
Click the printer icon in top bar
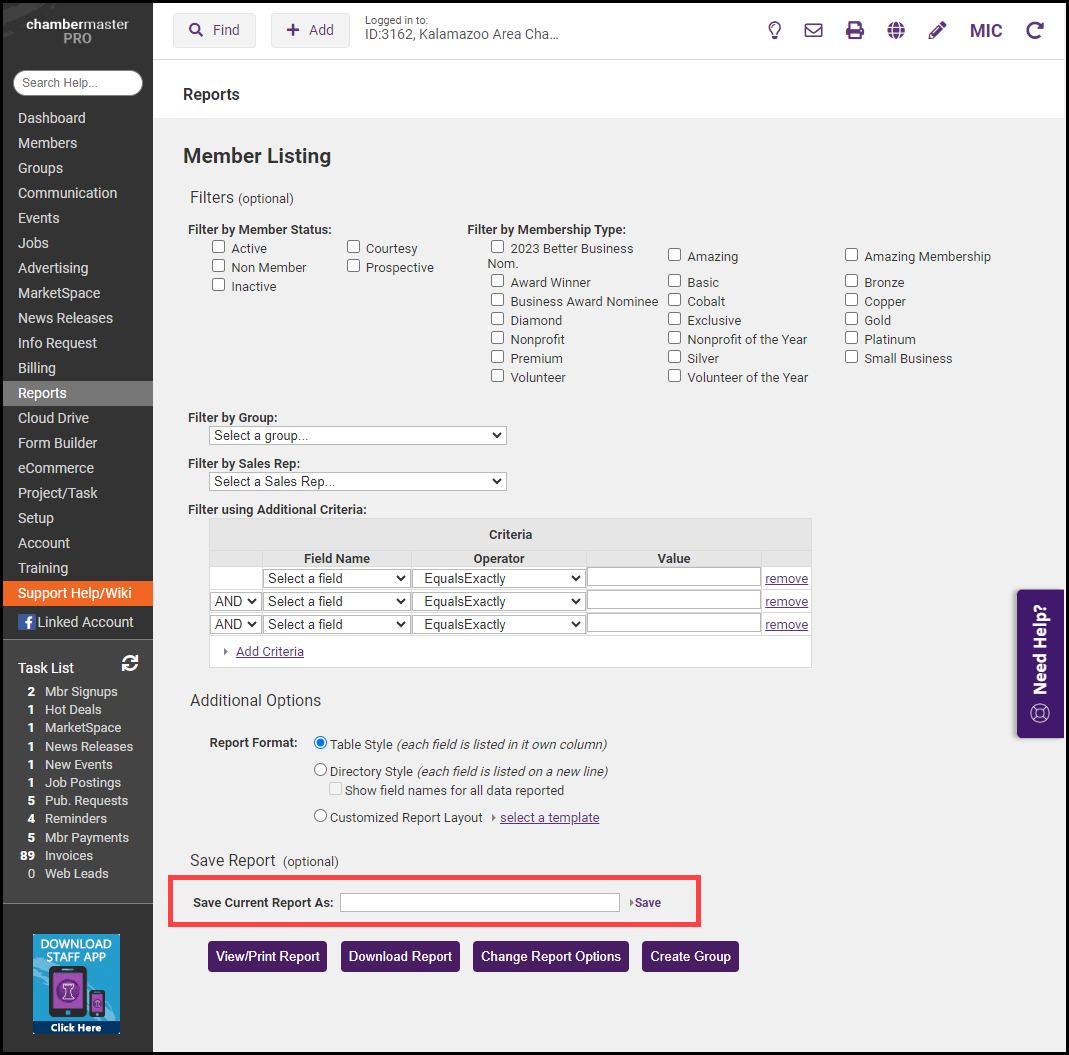click(x=854, y=30)
